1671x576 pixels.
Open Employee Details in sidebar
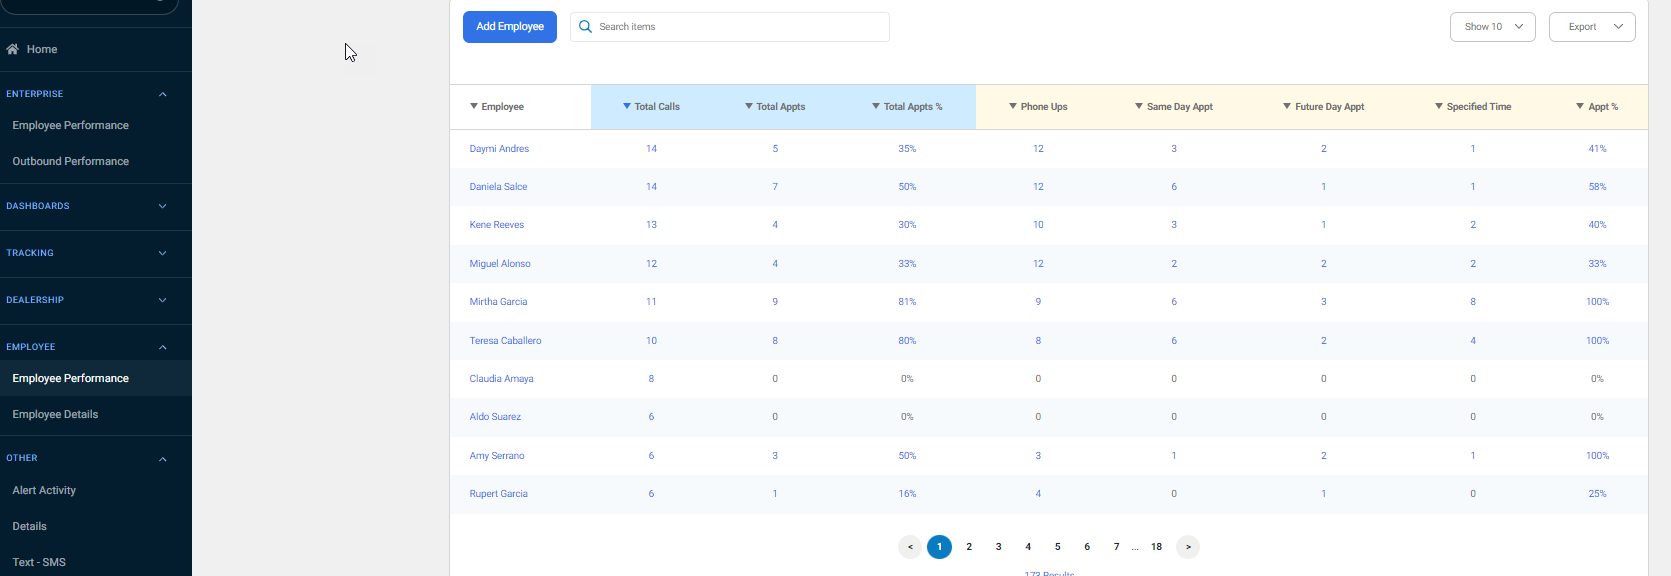click(55, 414)
